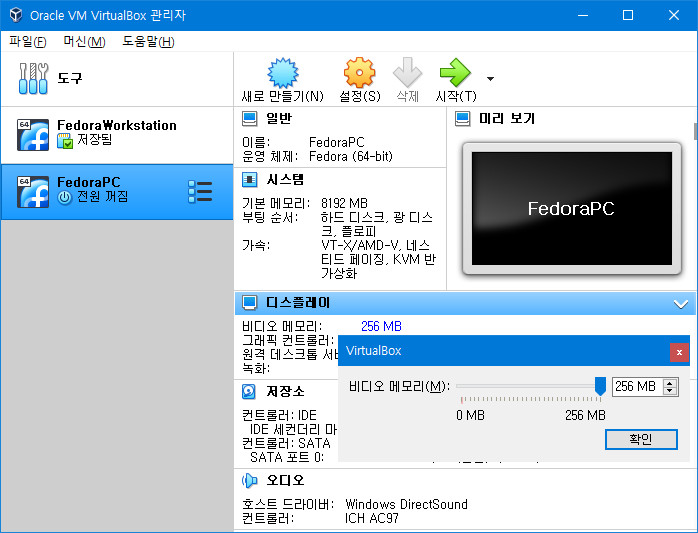Close the VirtualBox popup with red X
Screen dimensions: 698x533
coord(679,352)
